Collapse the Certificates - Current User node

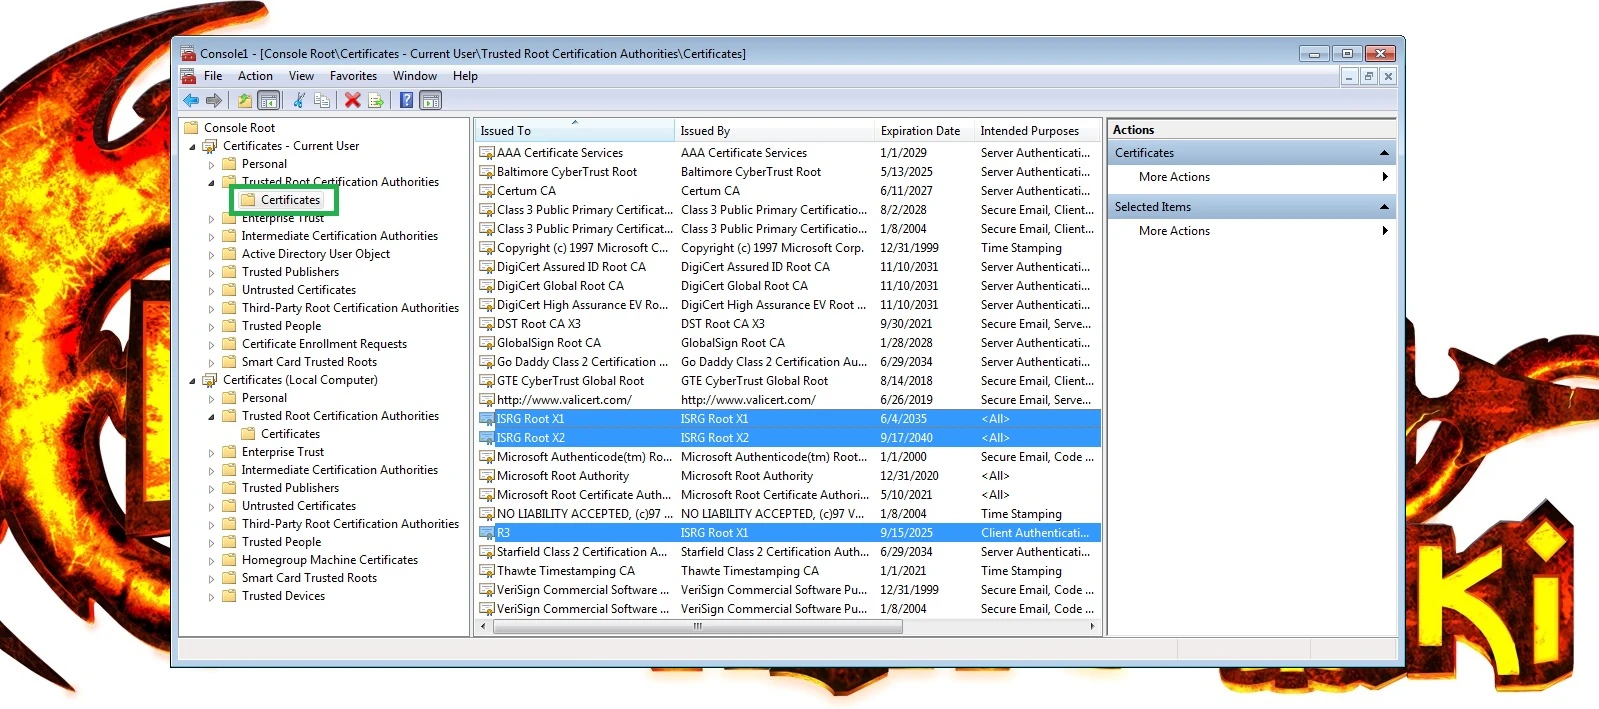[193, 147]
